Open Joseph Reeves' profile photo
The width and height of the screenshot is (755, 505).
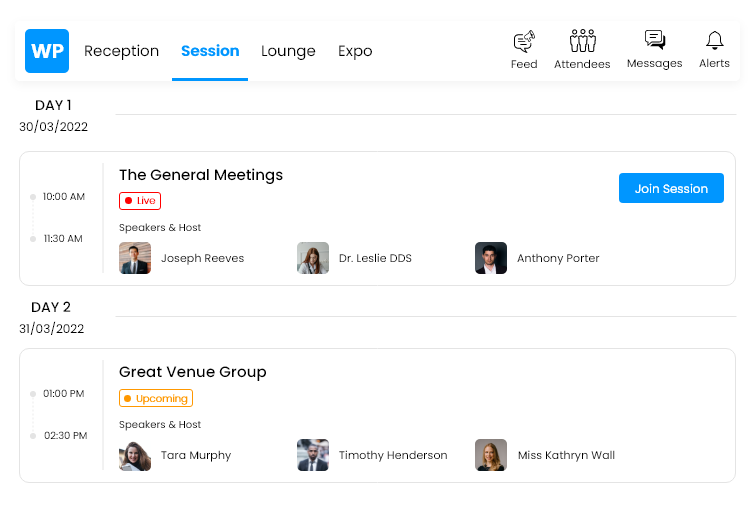pyautogui.click(x=135, y=258)
